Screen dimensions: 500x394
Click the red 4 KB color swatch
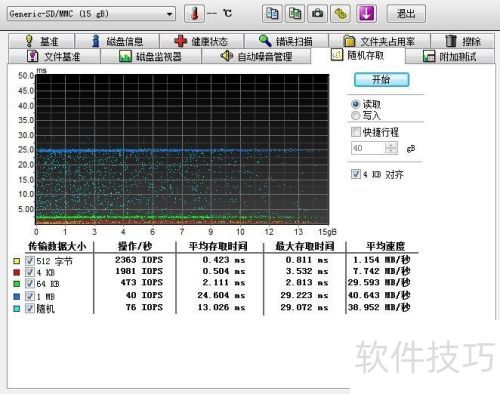coord(16,272)
